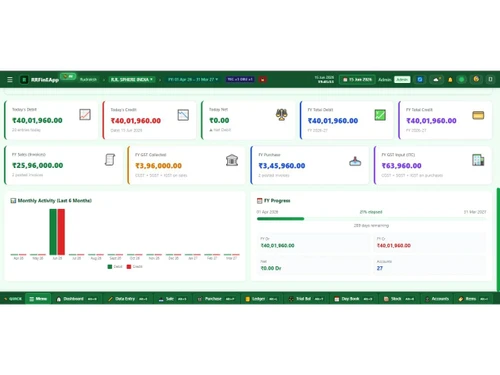Select the FY Purchase ₹3,45,960.00 value
The width and height of the screenshot is (500, 375).
282,166
